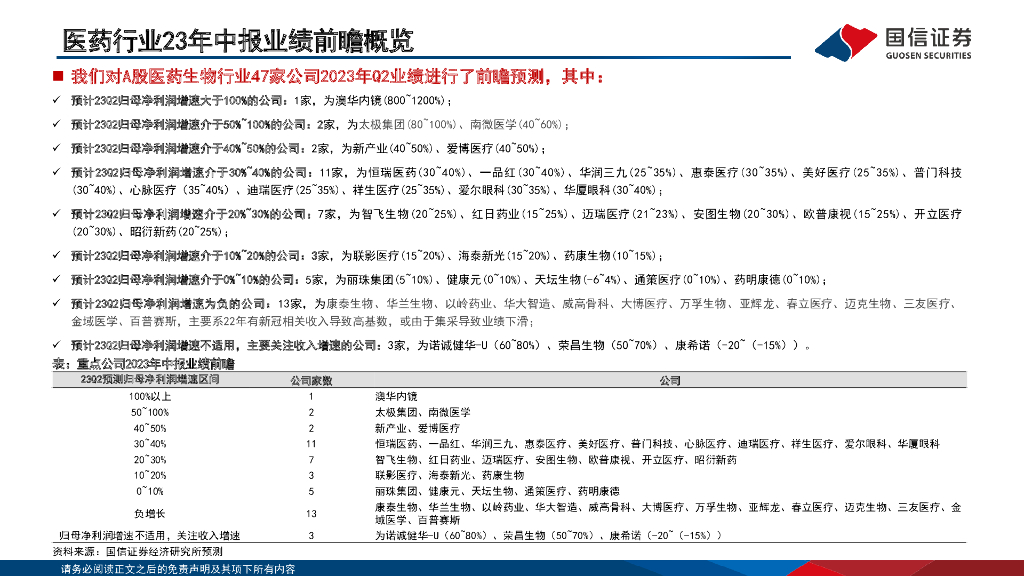Click the table cell 新产业、爱博医疗
The height and width of the screenshot is (576, 1024).
417,428
